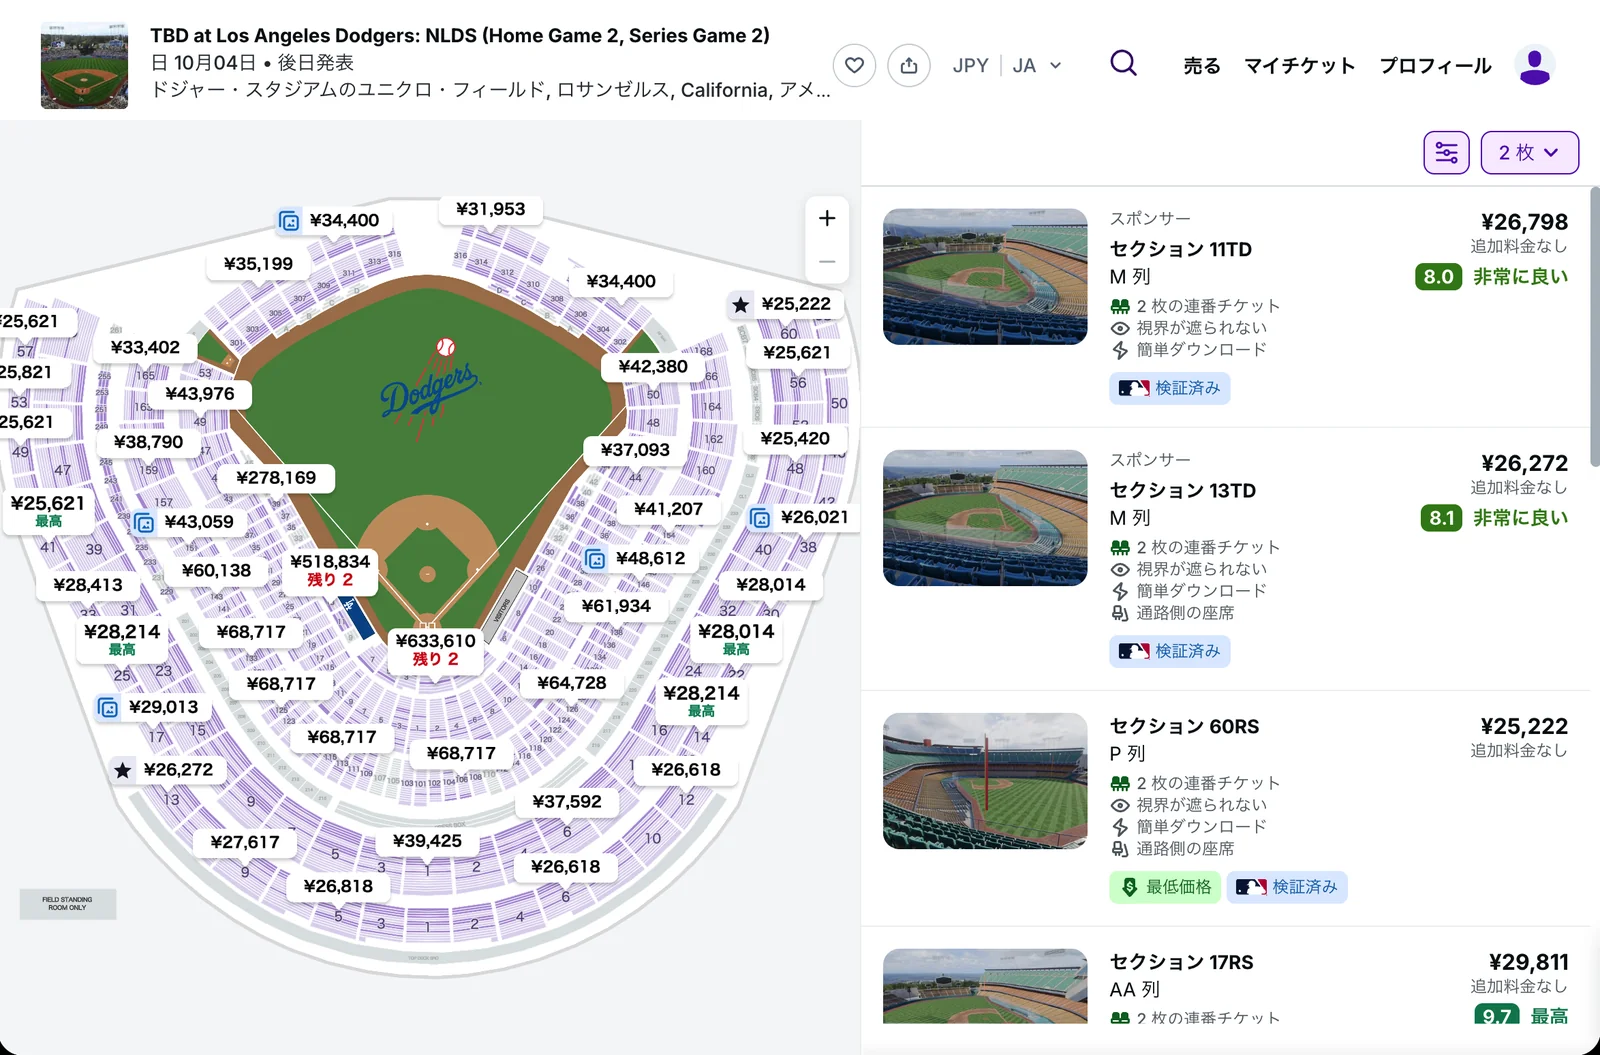1600x1055 pixels.
Task: Click the heart favorite icon
Action: click(x=854, y=65)
